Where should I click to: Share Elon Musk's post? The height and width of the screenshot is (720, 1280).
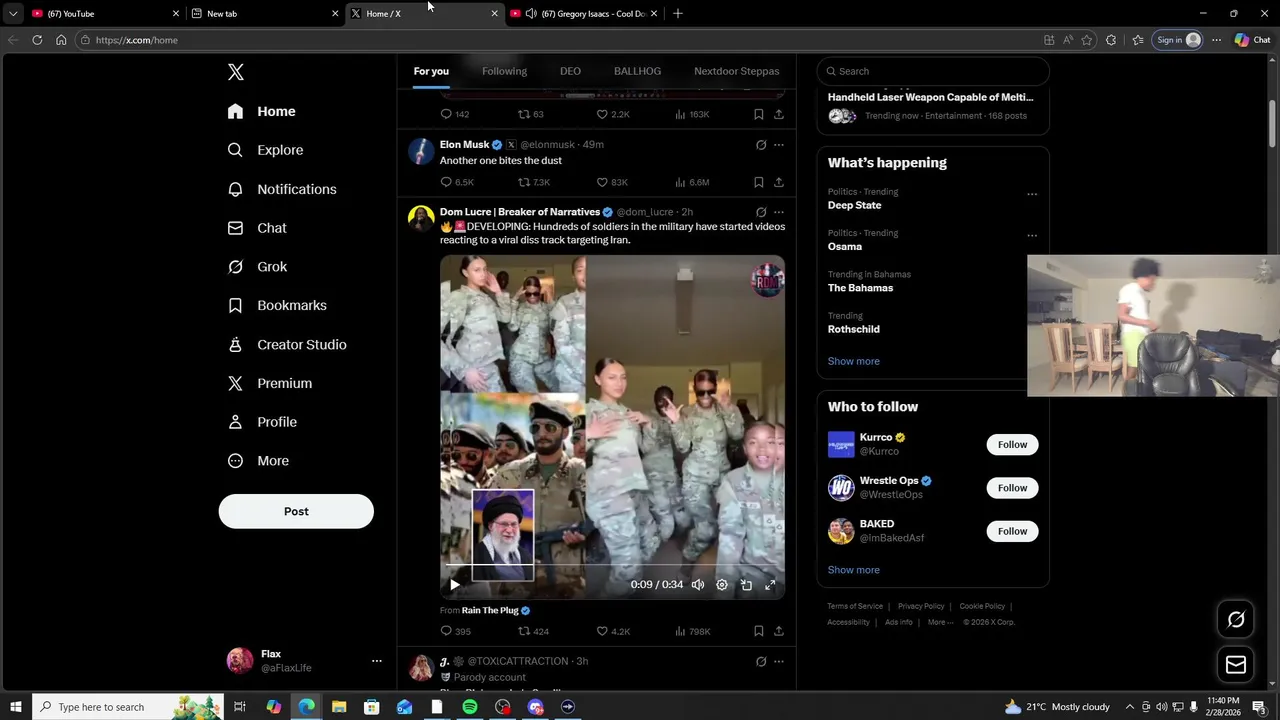pyautogui.click(x=778, y=182)
